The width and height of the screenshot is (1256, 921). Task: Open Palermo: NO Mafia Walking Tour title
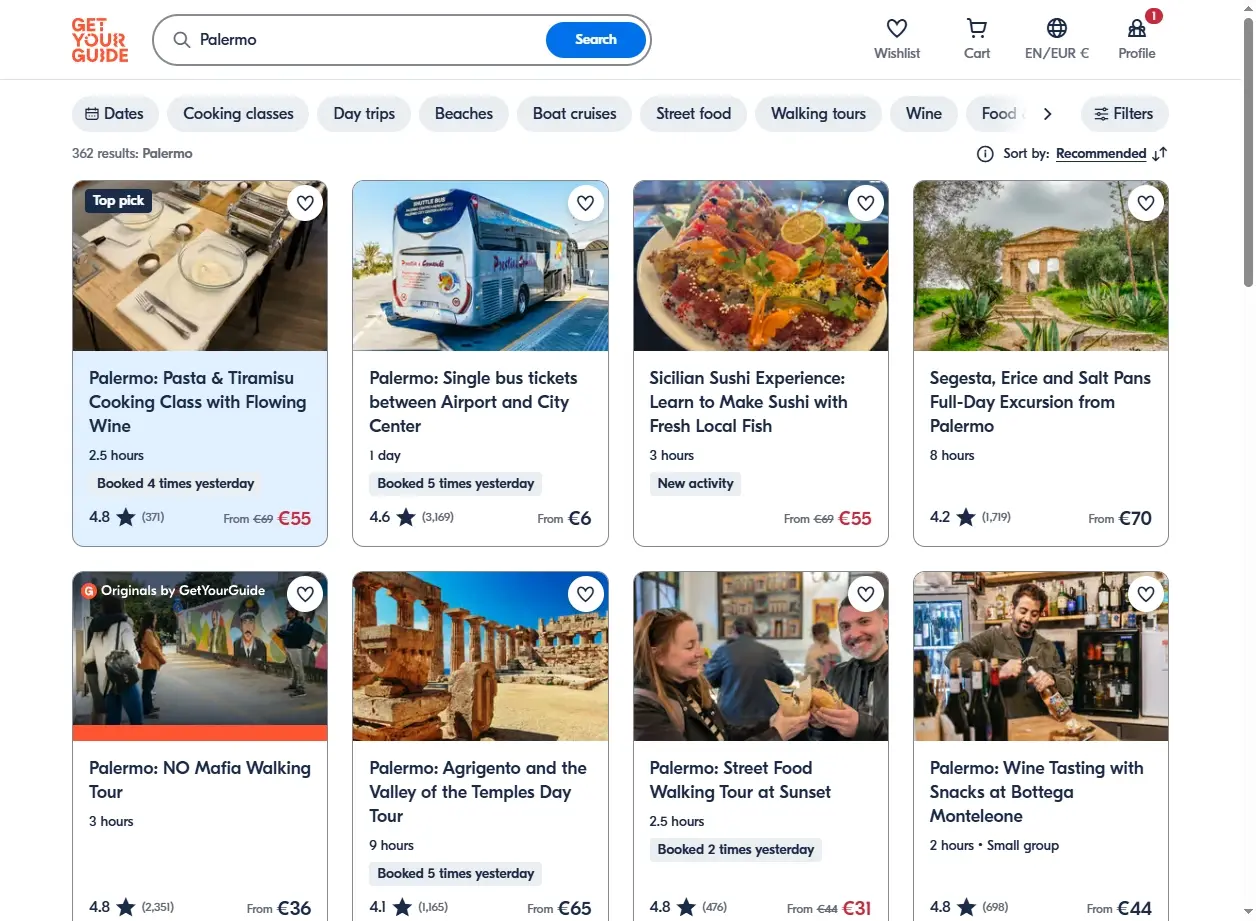(200, 780)
